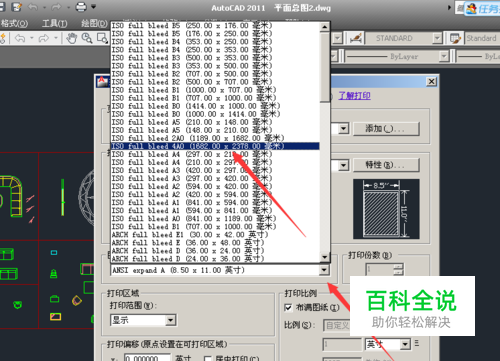This screenshot has width=500, height=361.
Task: Click the QQ penguin 任务 icon
Action: pos(471,8)
